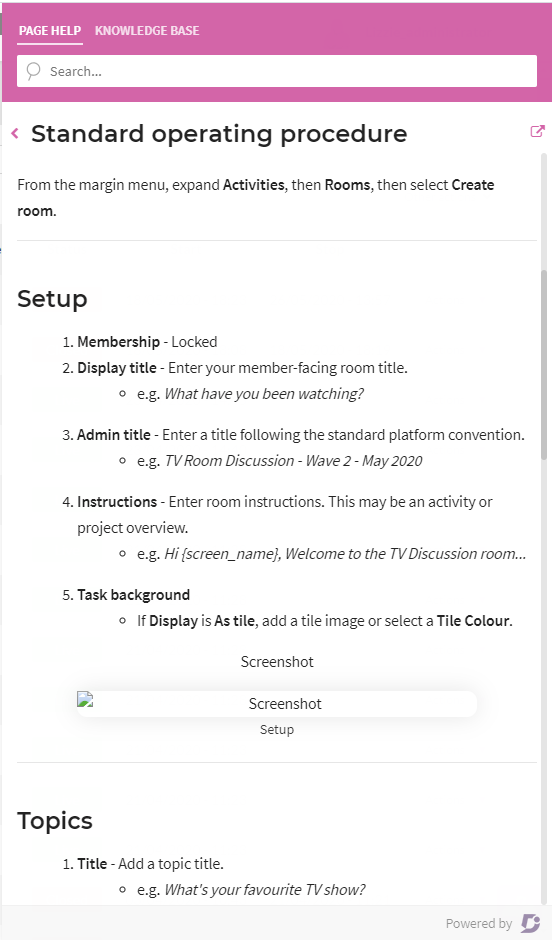Click the broken image icon in Screenshot box
The image size is (552, 947).
pyautogui.click(x=85, y=699)
